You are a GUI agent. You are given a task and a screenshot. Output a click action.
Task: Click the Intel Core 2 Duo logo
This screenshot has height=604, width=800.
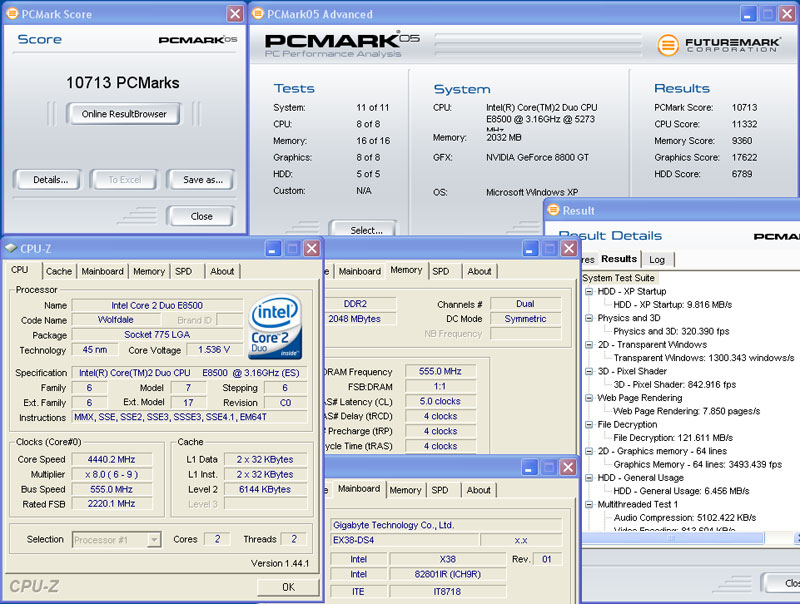click(x=276, y=326)
